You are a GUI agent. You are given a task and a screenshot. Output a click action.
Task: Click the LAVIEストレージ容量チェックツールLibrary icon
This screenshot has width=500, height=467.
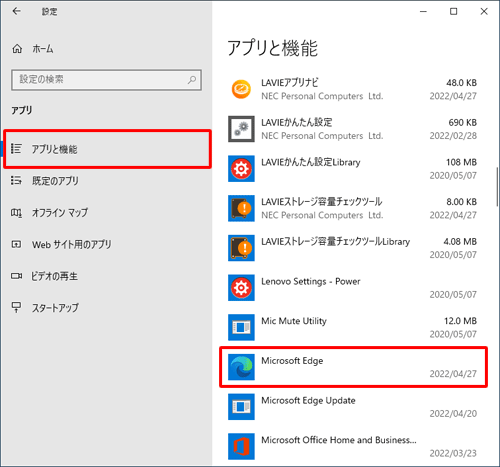pyautogui.click(x=241, y=248)
